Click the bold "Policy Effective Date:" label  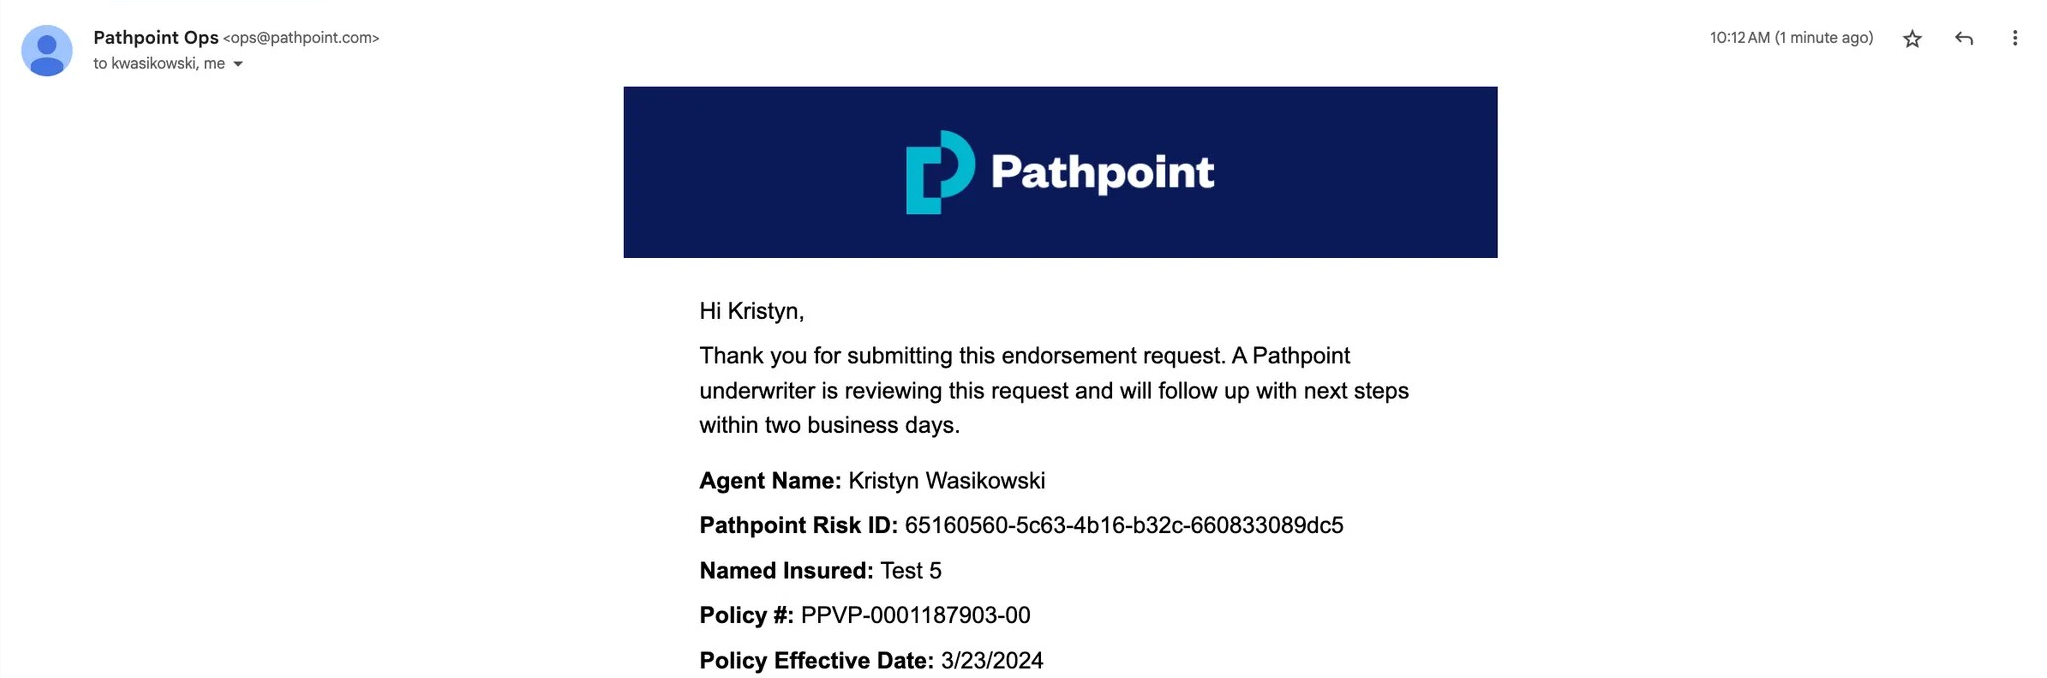click(x=816, y=661)
